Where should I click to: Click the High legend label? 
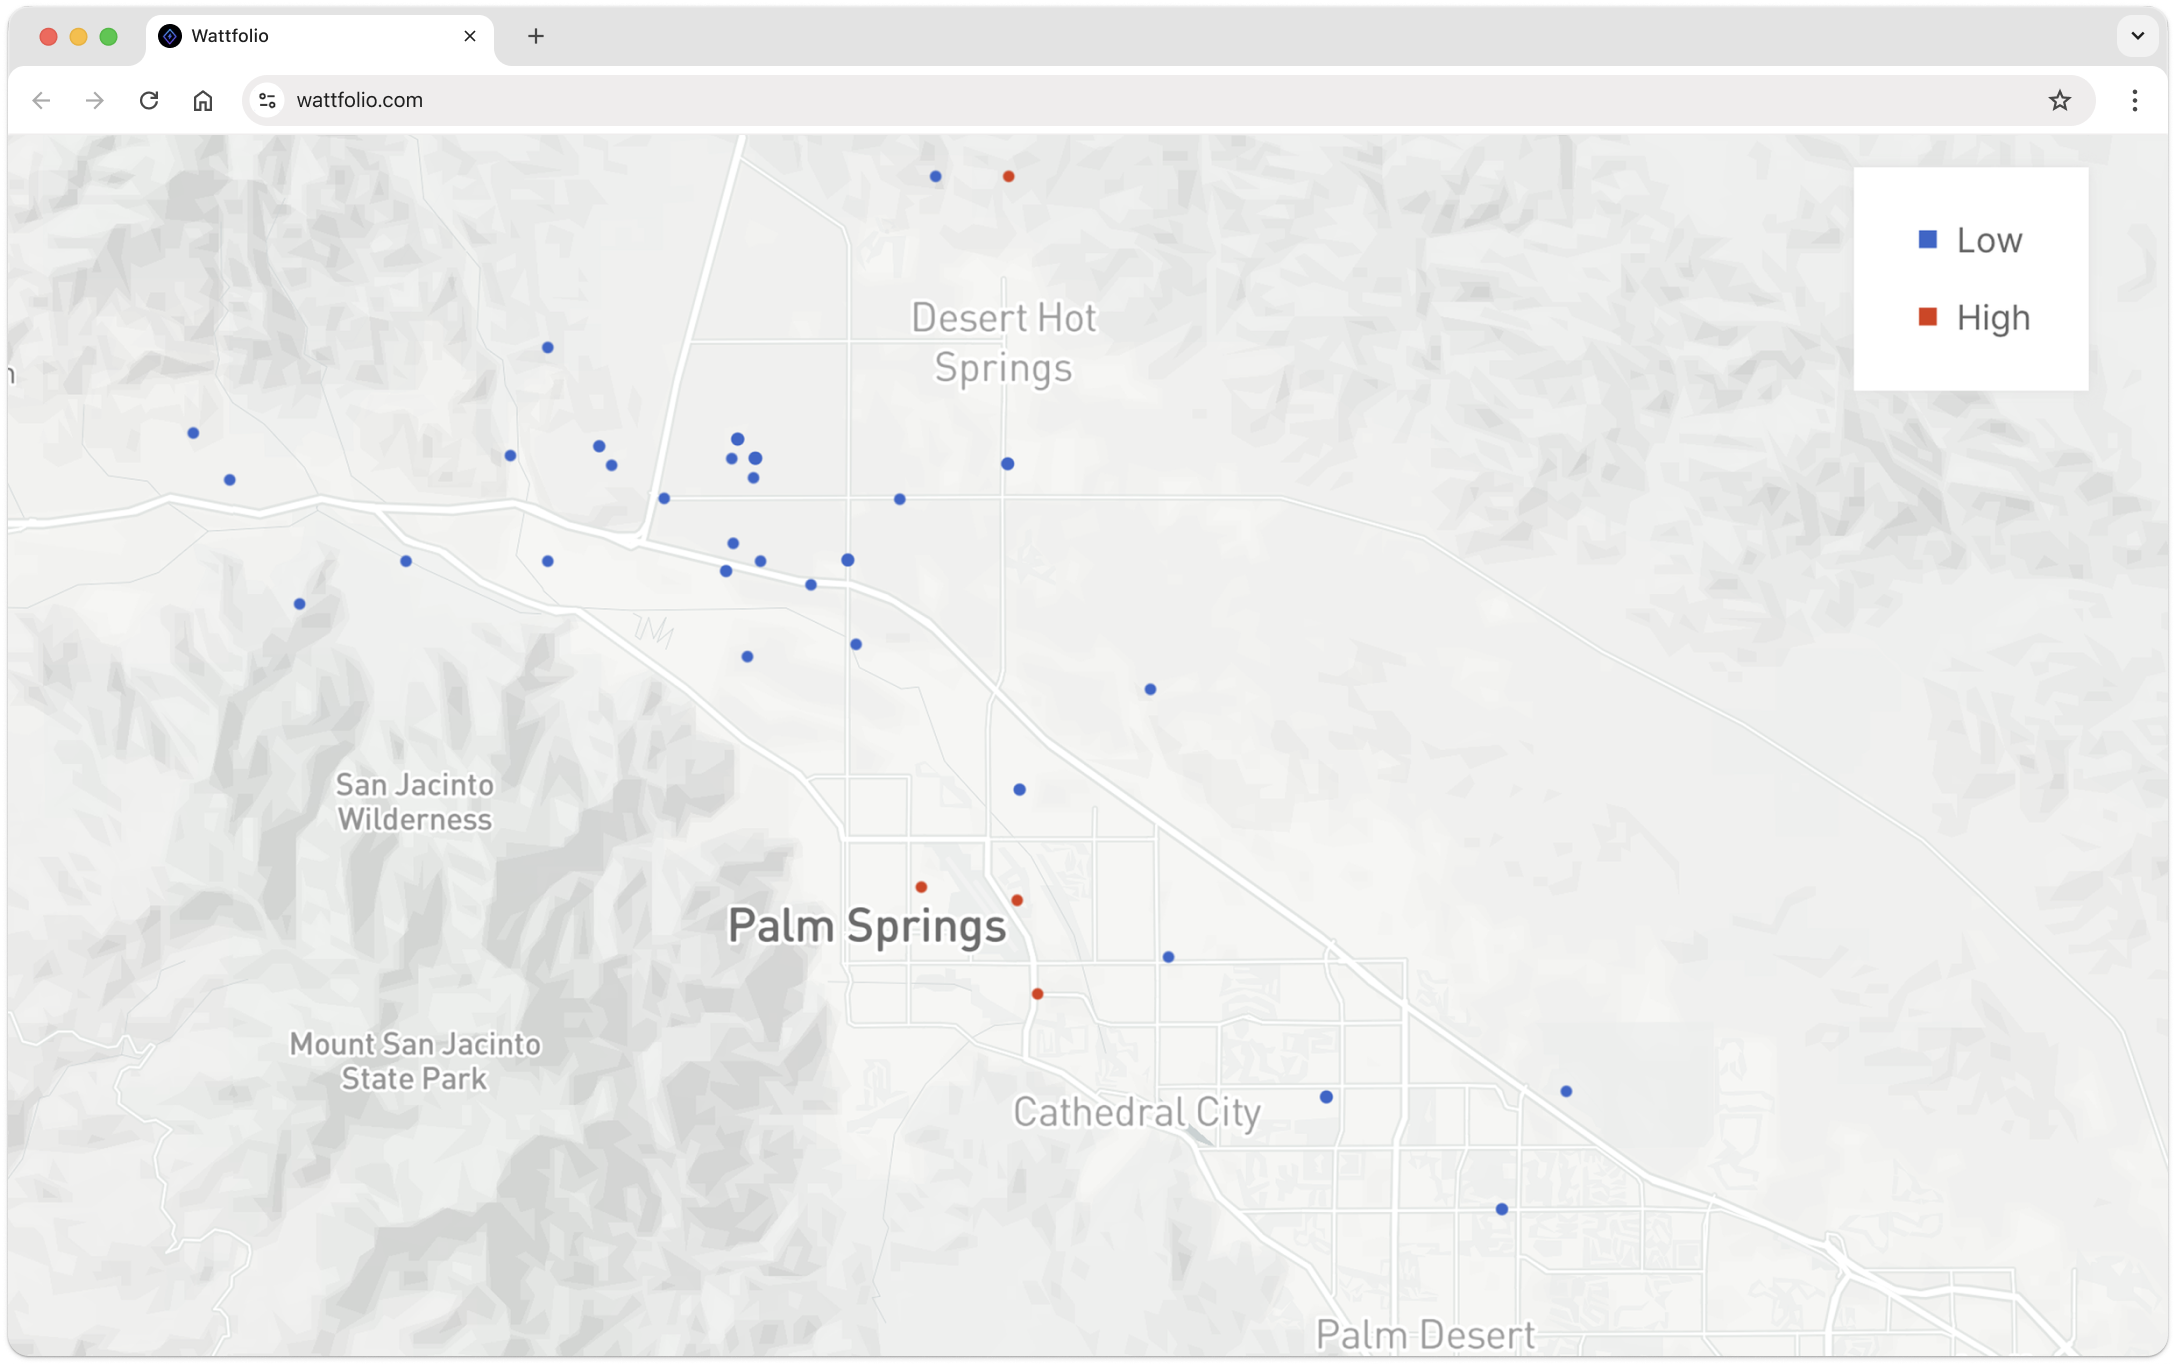(x=1993, y=318)
